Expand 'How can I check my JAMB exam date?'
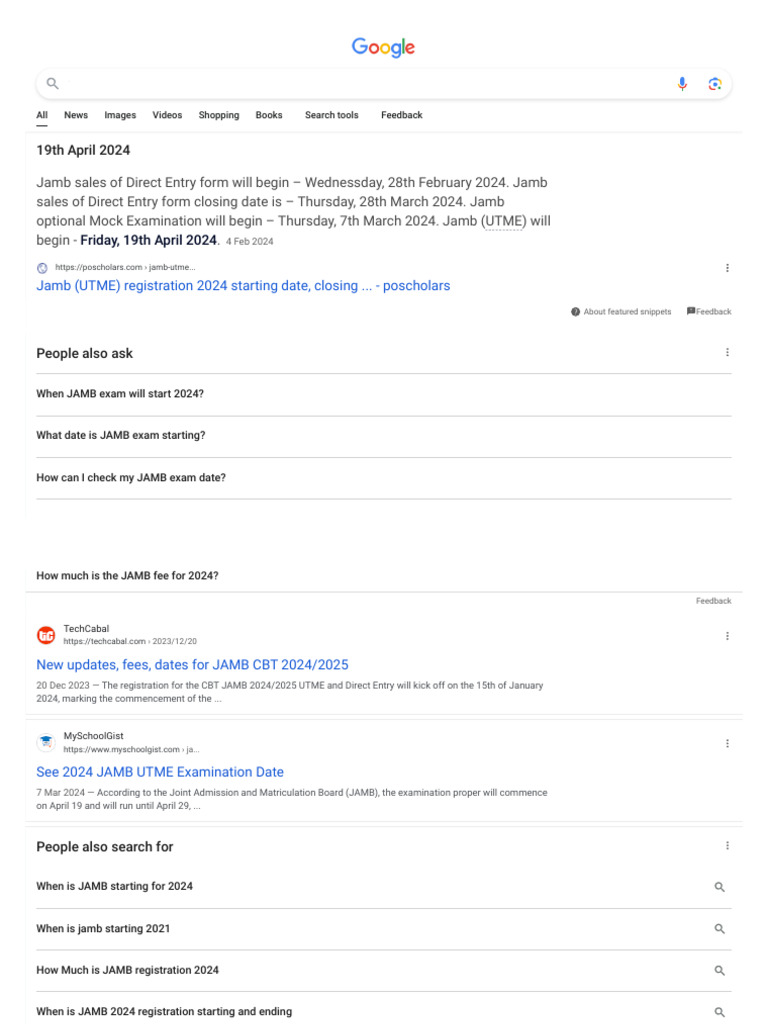The image size is (768, 1024). [x=131, y=478]
